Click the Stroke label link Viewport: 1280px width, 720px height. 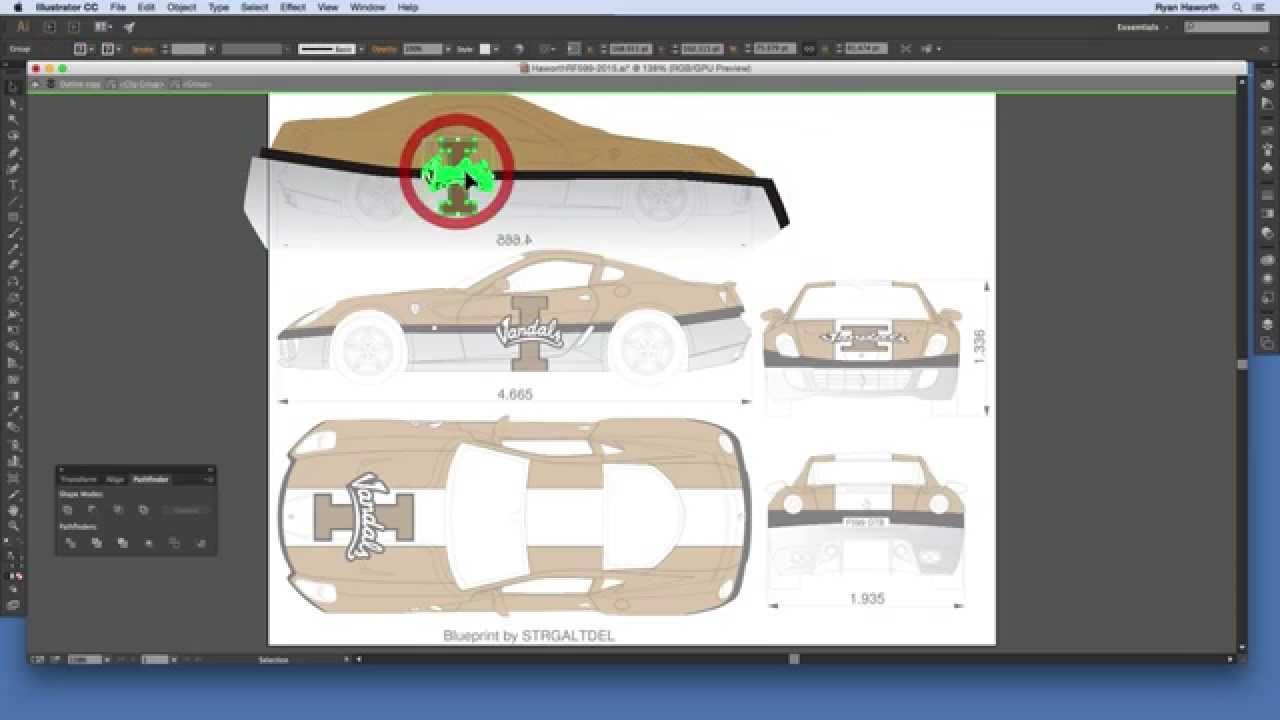coord(143,48)
